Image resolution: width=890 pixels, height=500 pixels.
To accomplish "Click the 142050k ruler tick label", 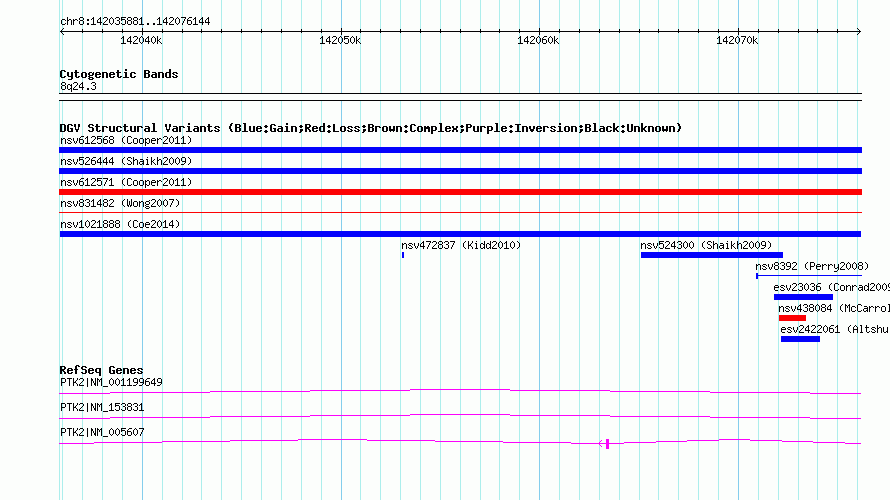I will click(339, 40).
